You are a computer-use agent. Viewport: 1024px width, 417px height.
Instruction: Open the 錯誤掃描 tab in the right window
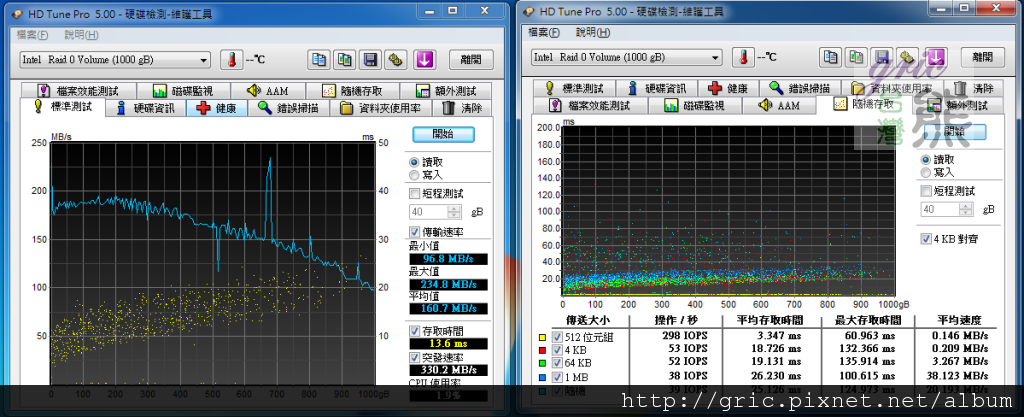(800, 88)
